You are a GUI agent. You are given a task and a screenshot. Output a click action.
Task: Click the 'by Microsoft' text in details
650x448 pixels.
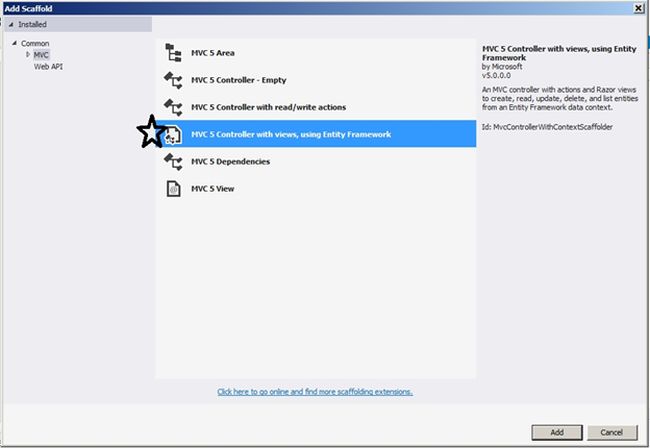click(x=502, y=67)
